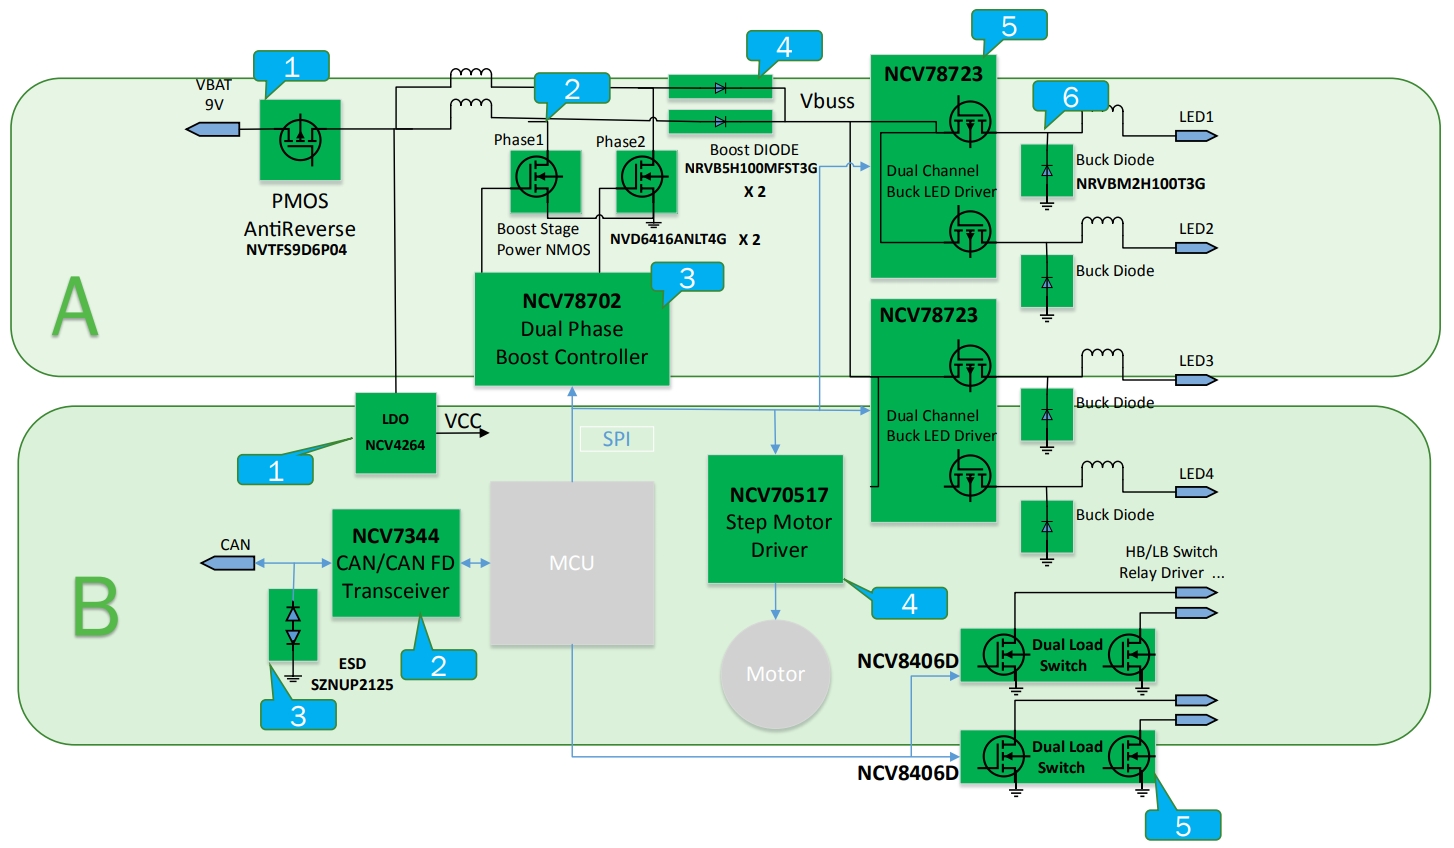The image size is (1454, 848).
Task: Select the upper boost diode block
Action: click(x=720, y=88)
